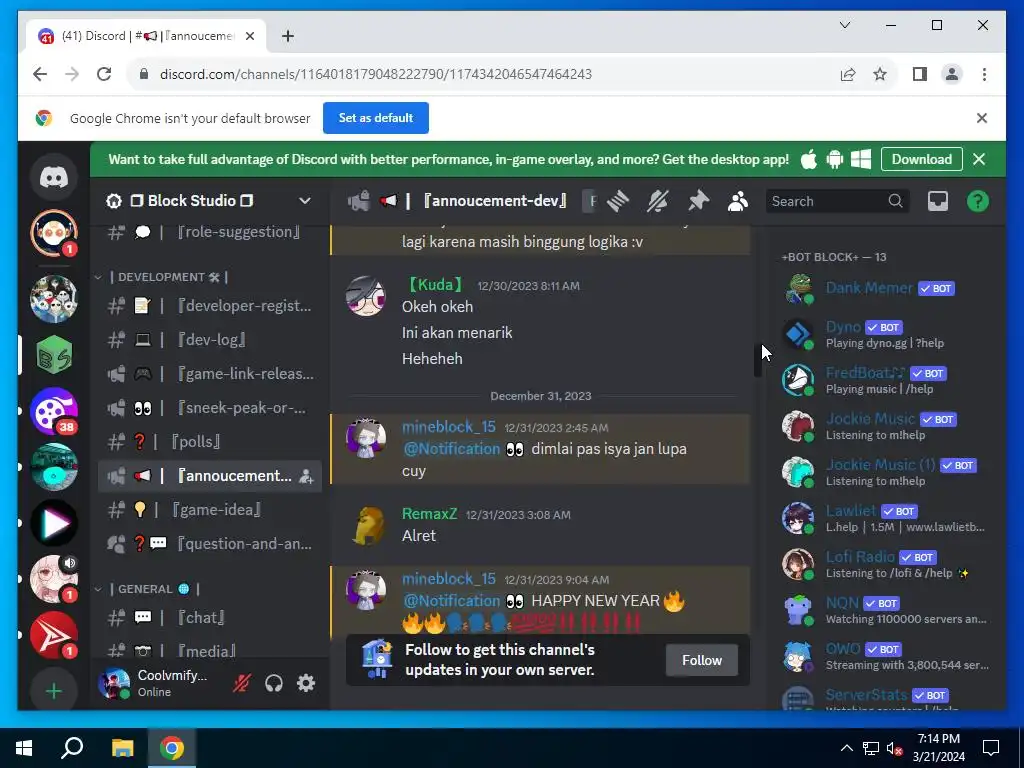Image resolution: width=1024 pixels, height=768 pixels.
Task: Click the chat scrollbar thumb
Action: click(758, 359)
